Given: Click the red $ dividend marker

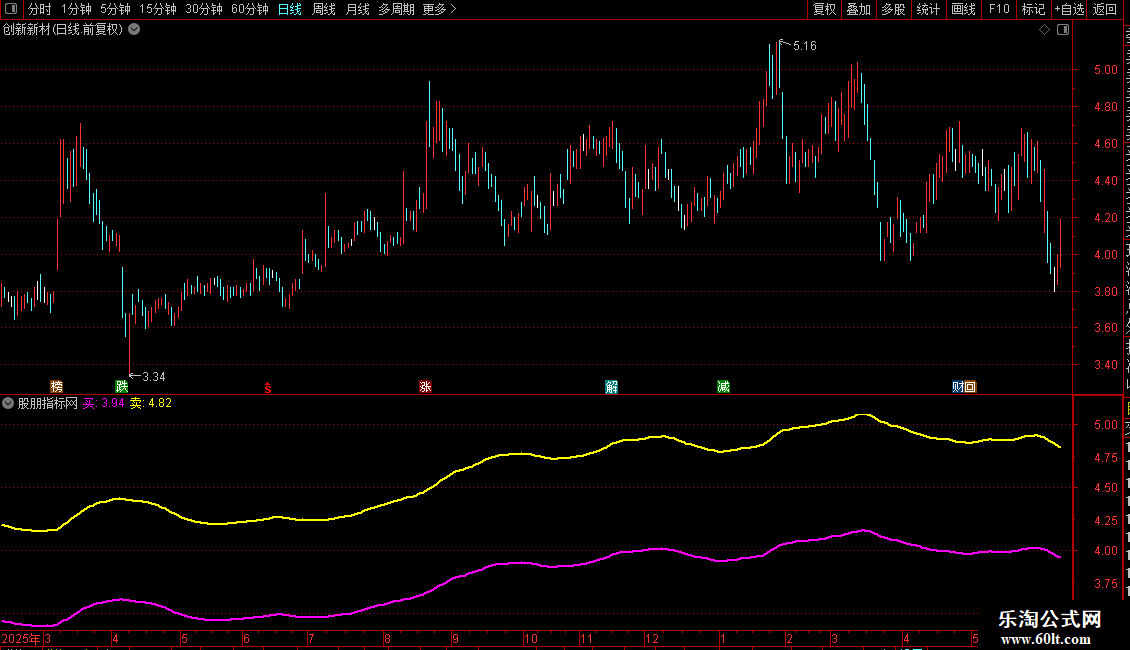Looking at the screenshot, I should click(x=267, y=388).
